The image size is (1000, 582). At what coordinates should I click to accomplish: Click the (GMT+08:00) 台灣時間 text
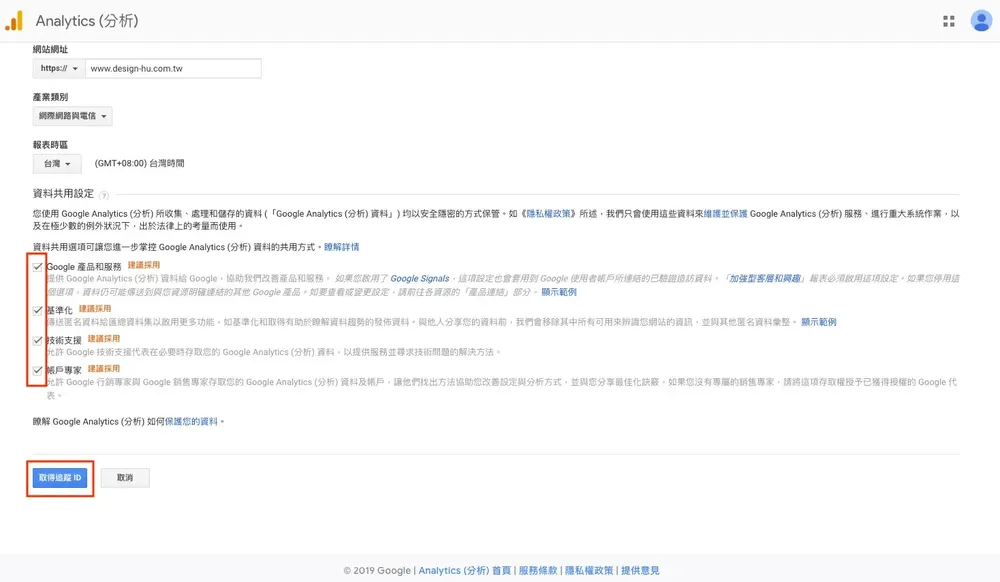(139, 163)
